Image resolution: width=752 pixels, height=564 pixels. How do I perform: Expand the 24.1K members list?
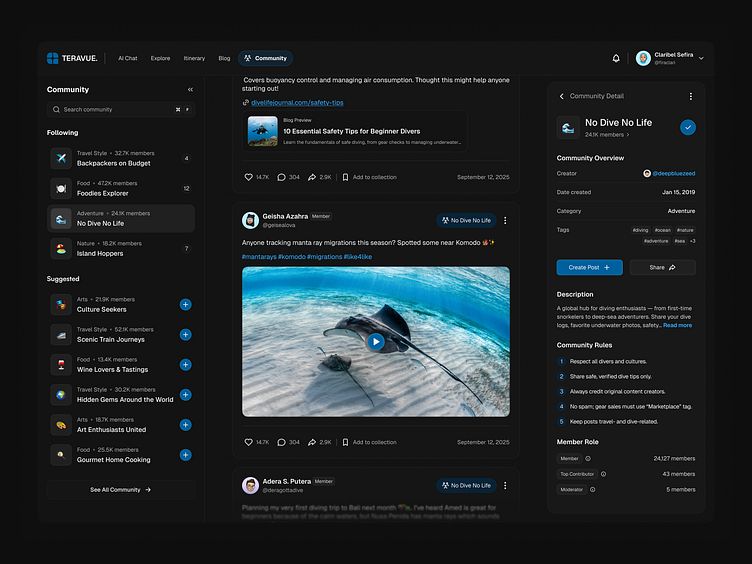pos(607,135)
